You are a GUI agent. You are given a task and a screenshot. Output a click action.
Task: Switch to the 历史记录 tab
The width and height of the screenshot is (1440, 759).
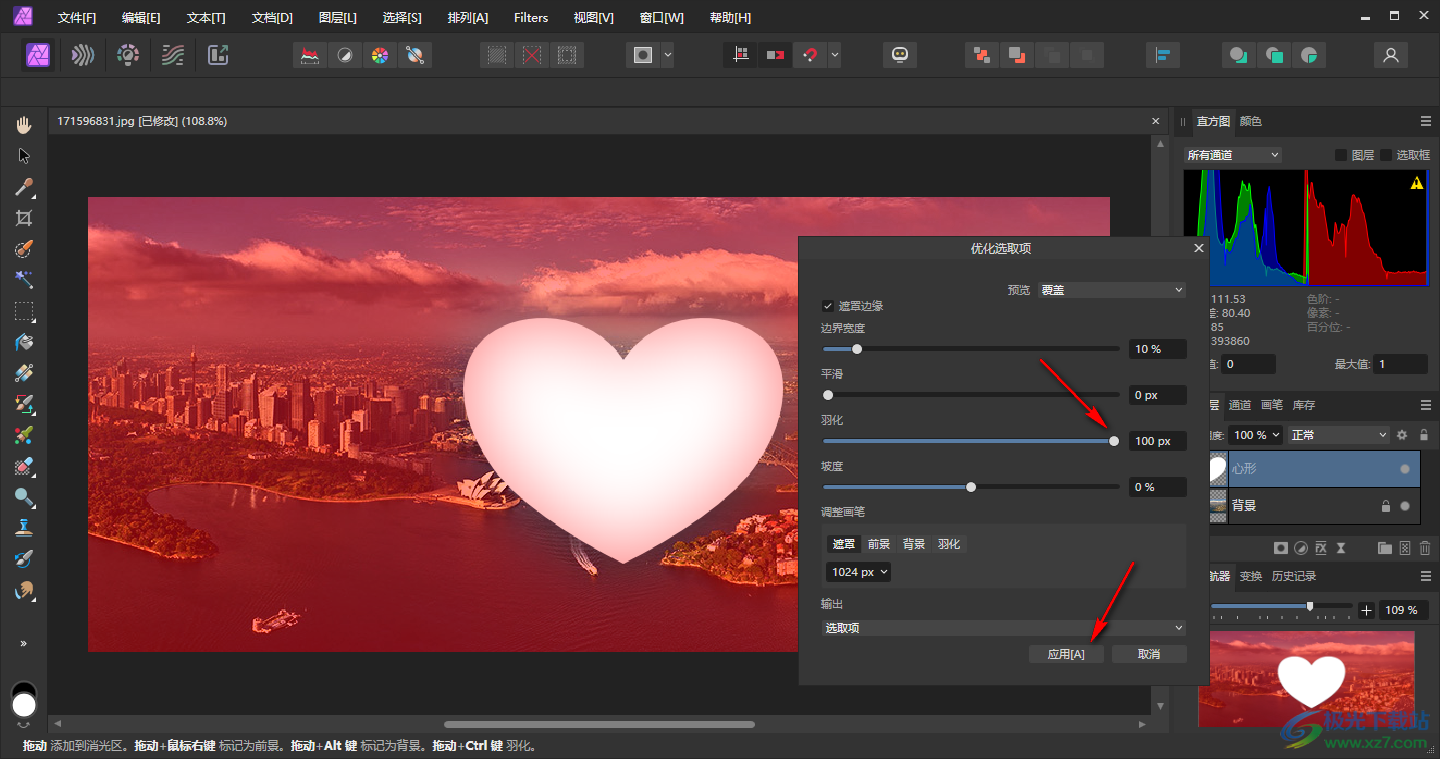tap(1293, 576)
